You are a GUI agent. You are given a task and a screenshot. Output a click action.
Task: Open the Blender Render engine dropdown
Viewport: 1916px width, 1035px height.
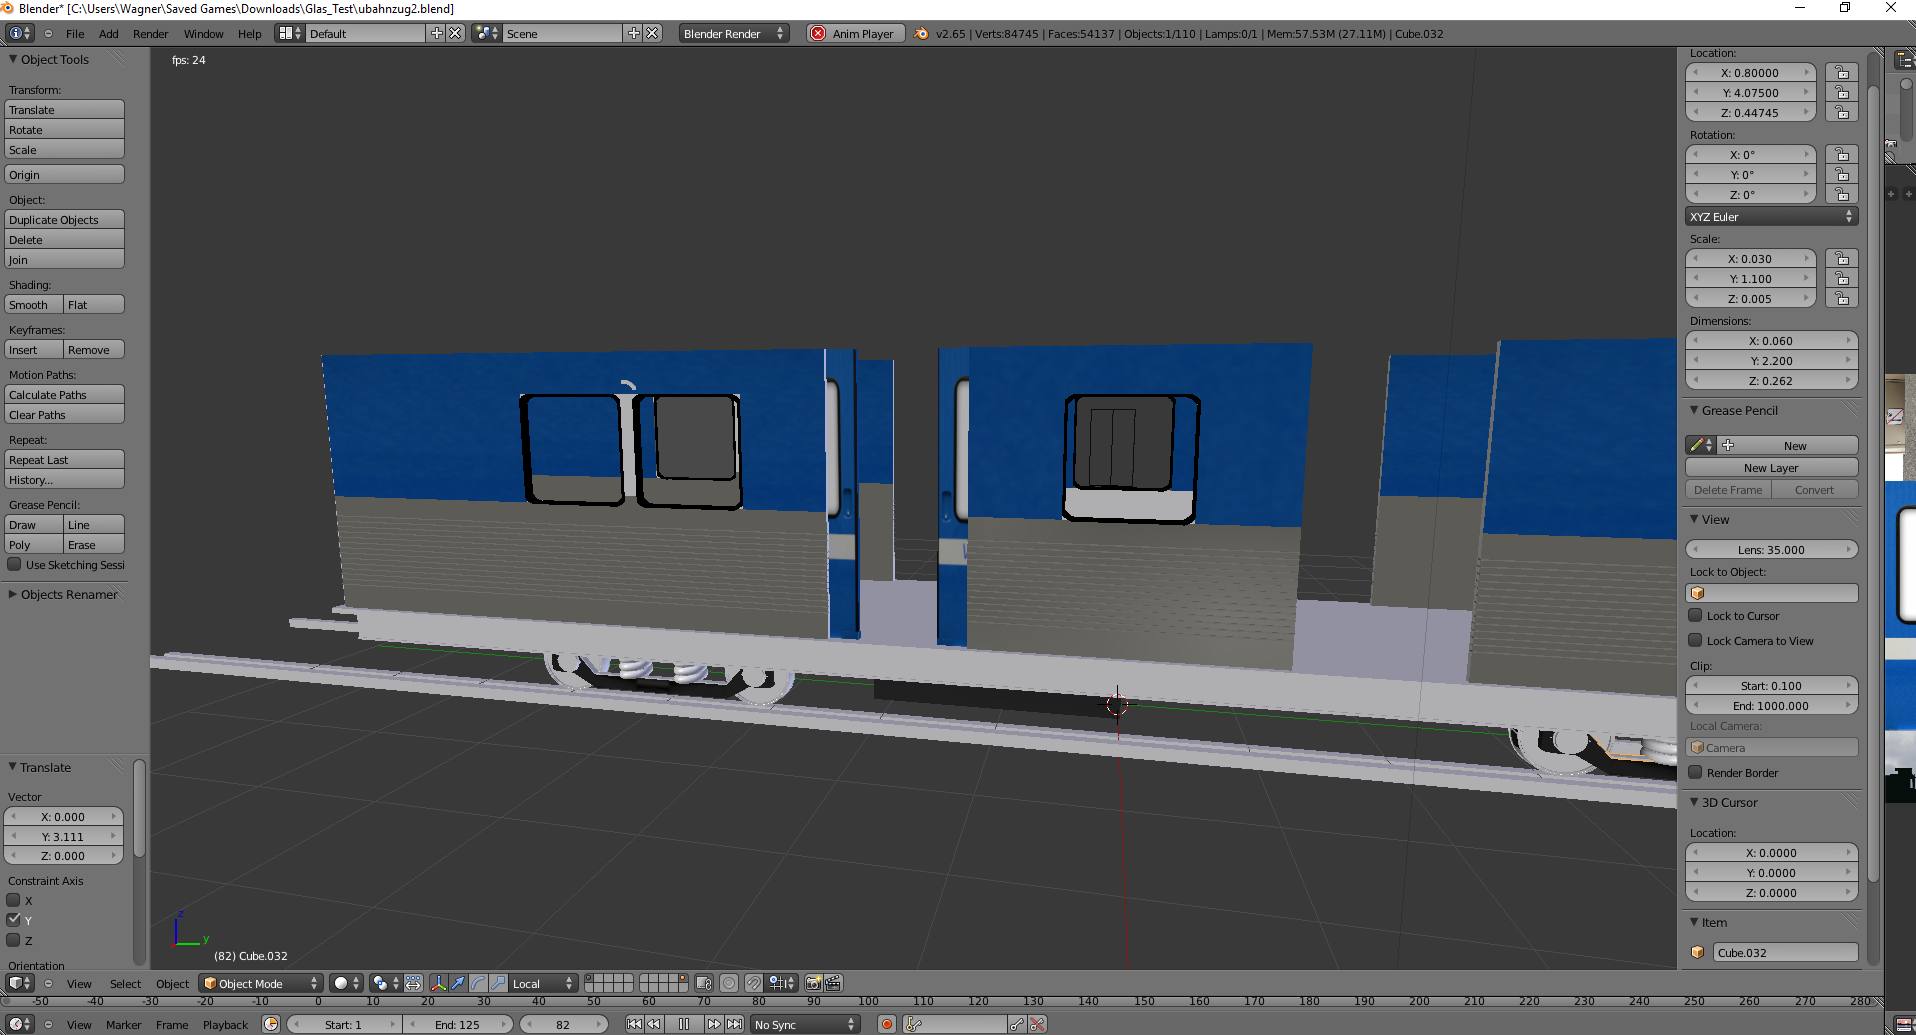click(733, 34)
